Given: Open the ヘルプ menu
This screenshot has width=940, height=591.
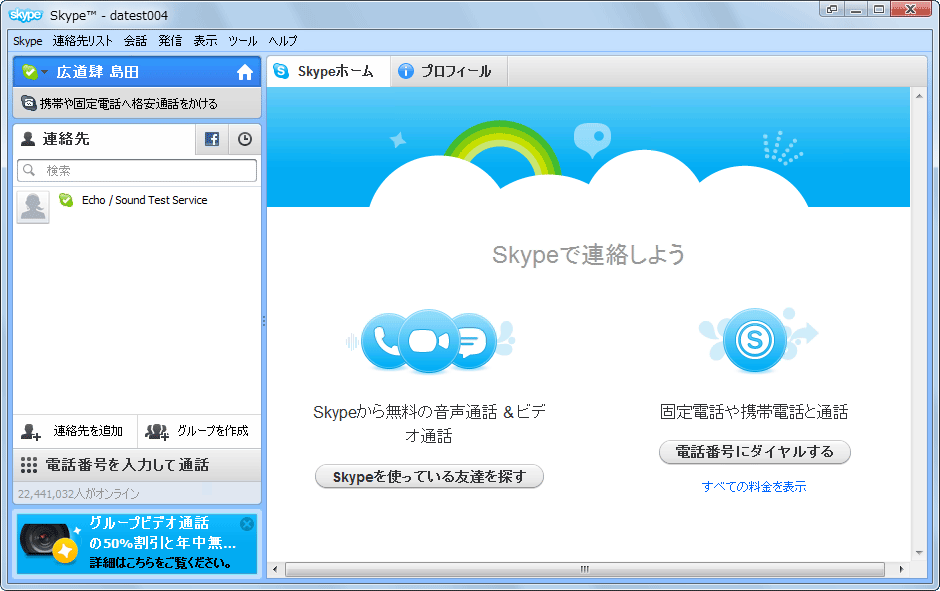Looking at the screenshot, I should coord(283,41).
